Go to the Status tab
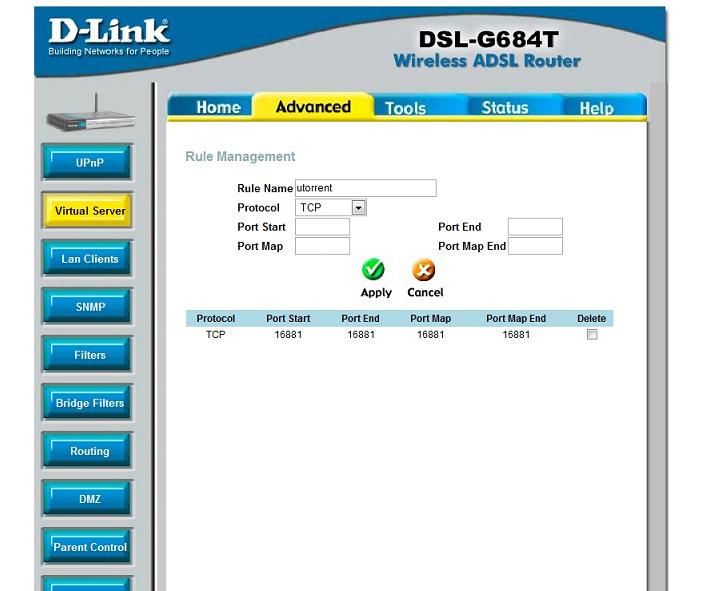The height and width of the screenshot is (591, 703). 505,108
